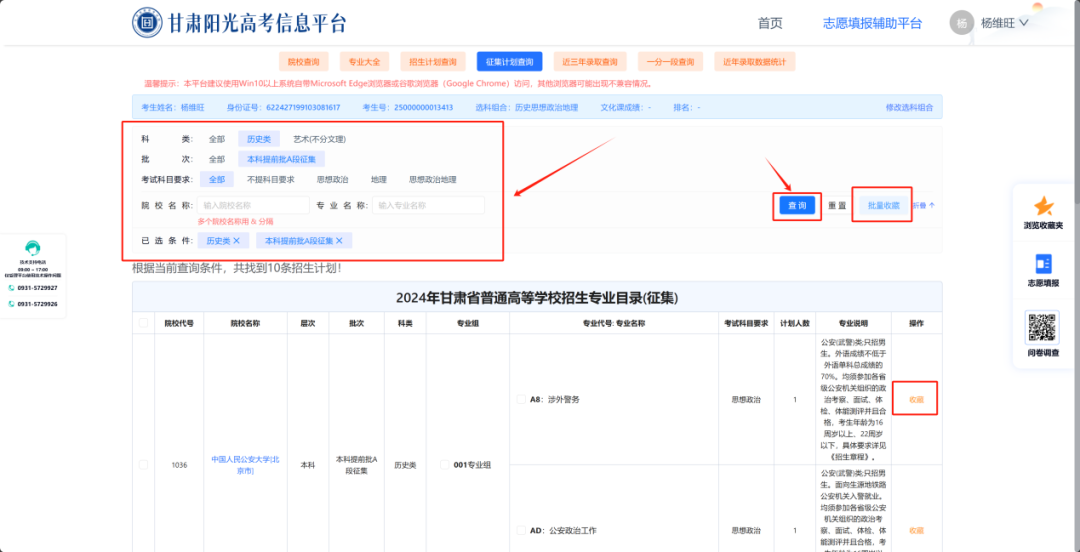The width and height of the screenshot is (1080, 552).
Task: Check the 001专业组 checkbox
Action: tap(444, 464)
